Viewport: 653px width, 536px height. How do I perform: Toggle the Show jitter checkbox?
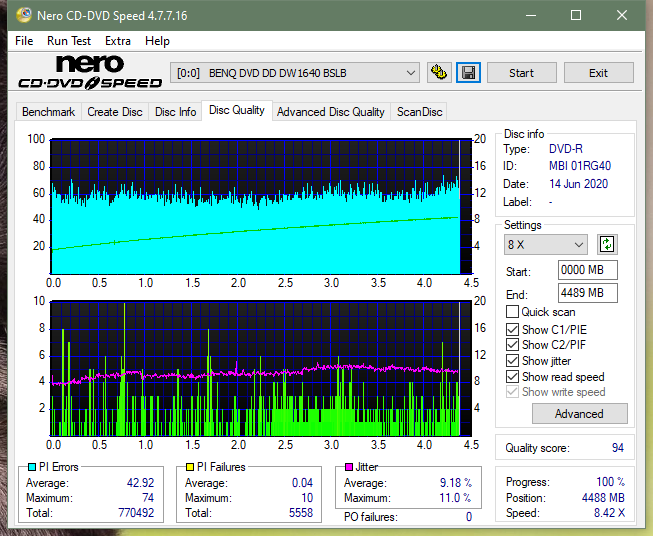[512, 361]
